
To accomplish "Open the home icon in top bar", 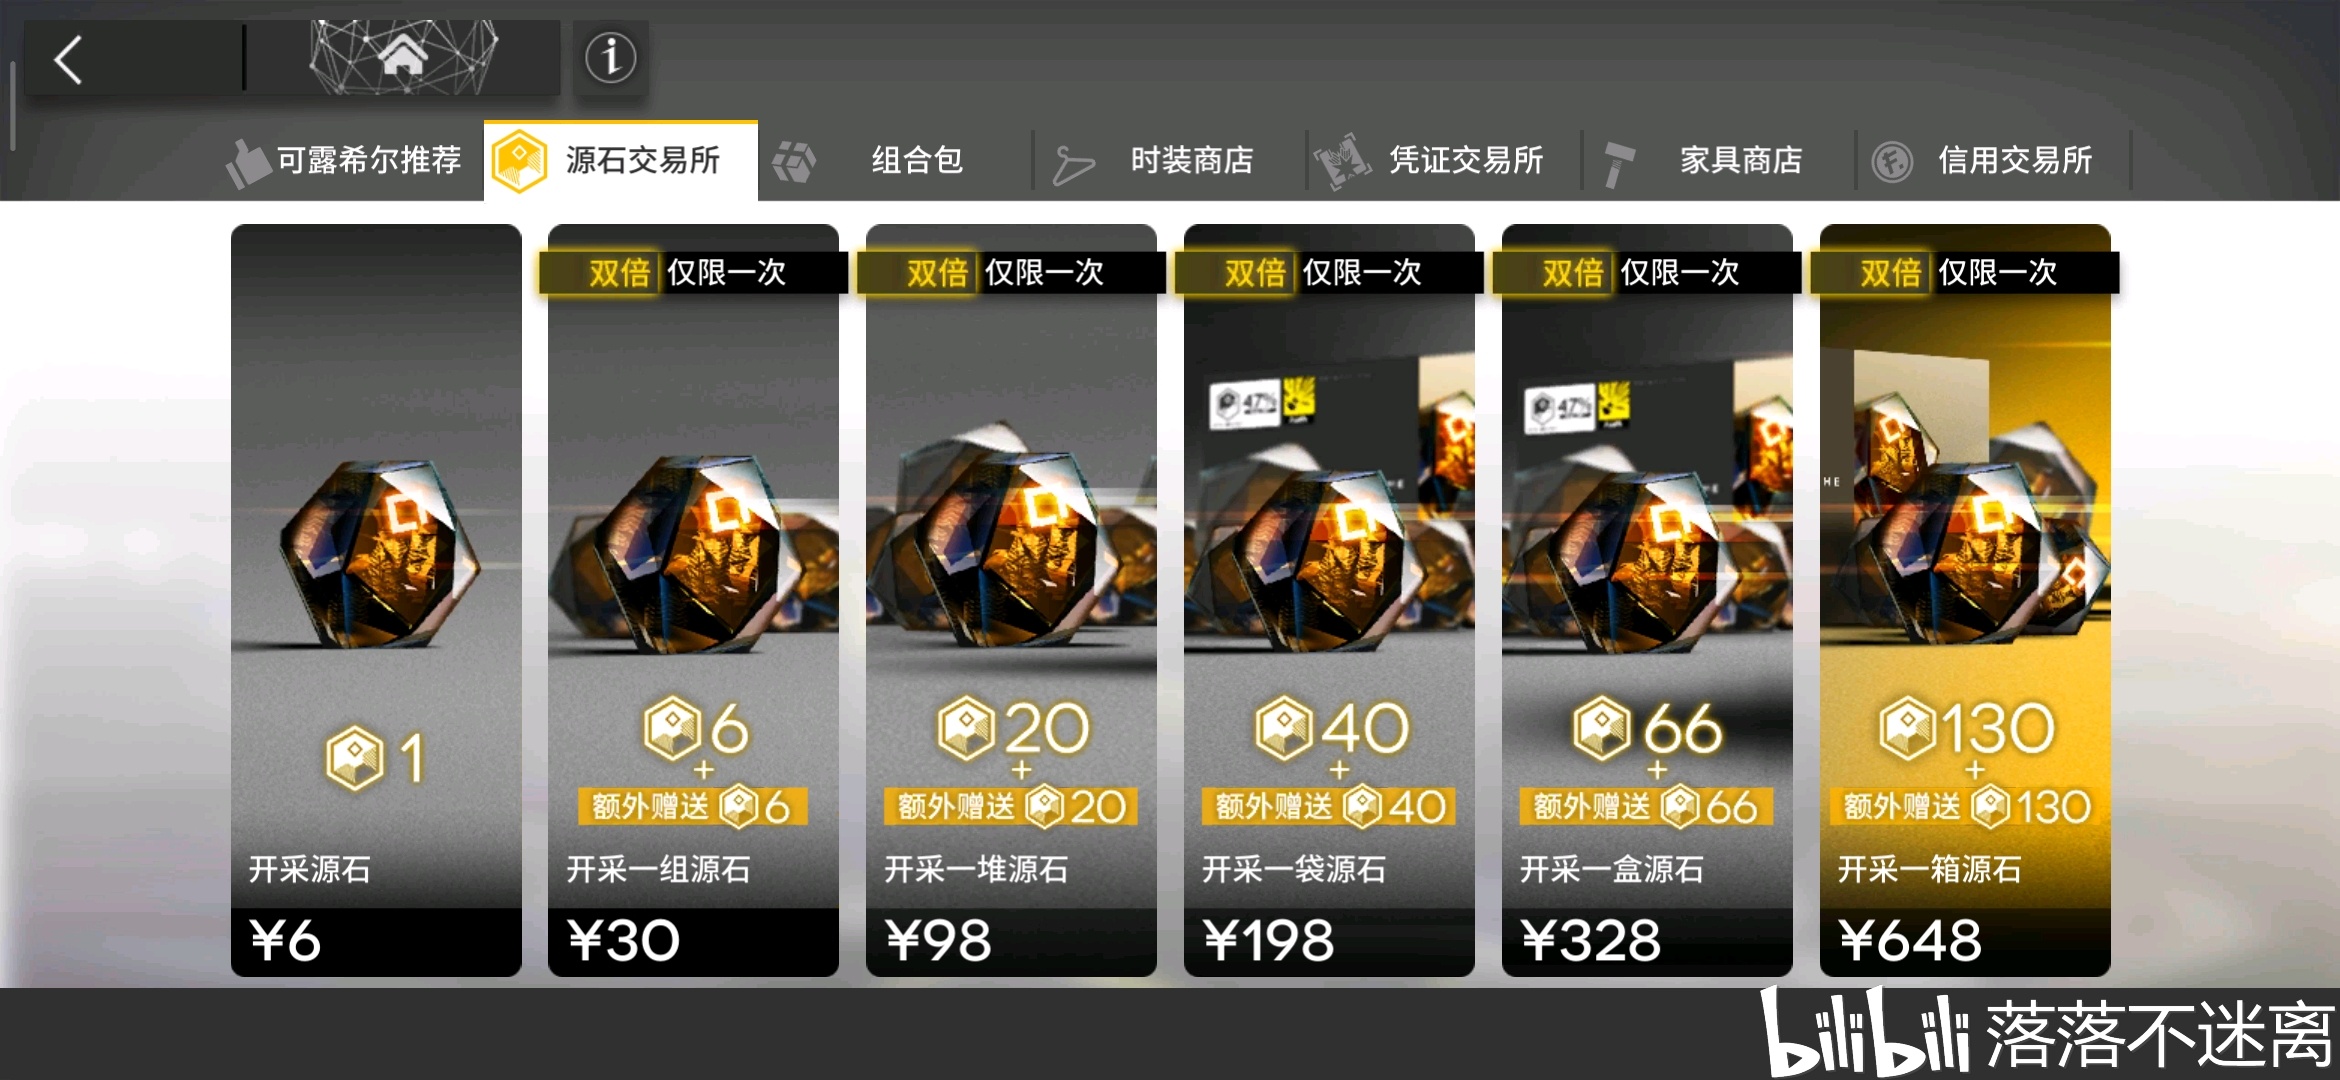I will tap(402, 58).
